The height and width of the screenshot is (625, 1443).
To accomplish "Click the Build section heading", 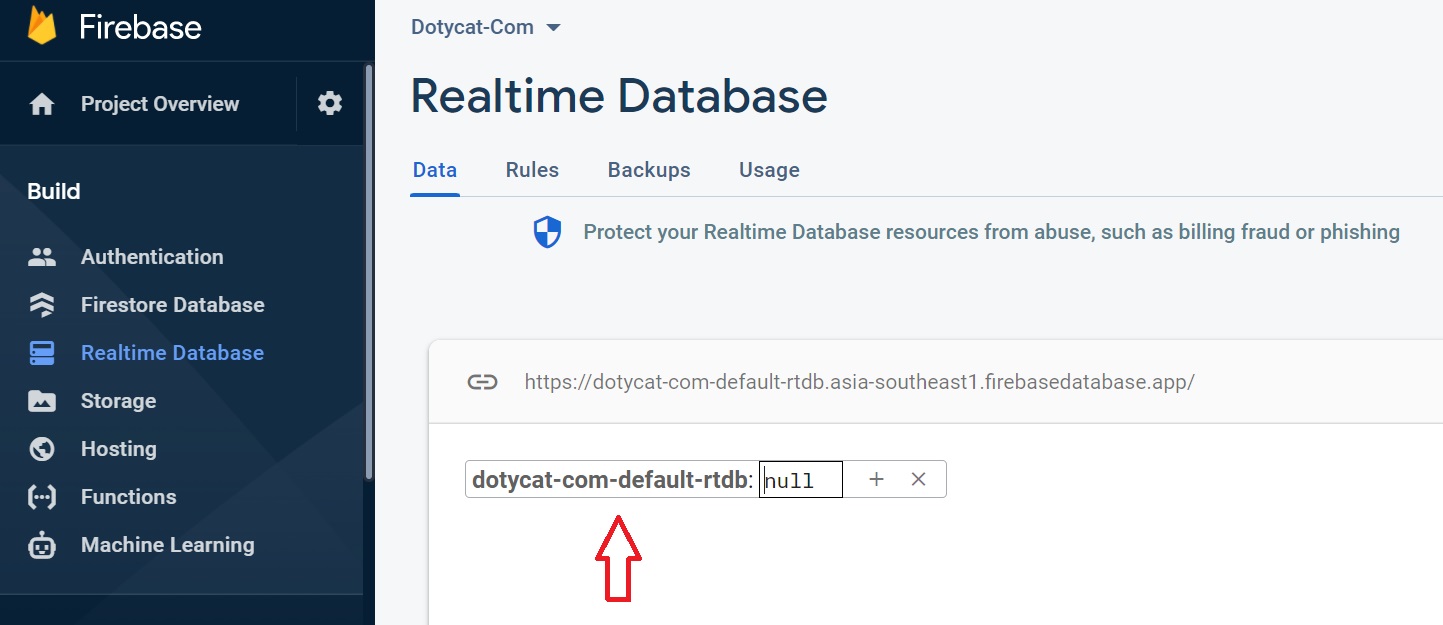I will 54,192.
